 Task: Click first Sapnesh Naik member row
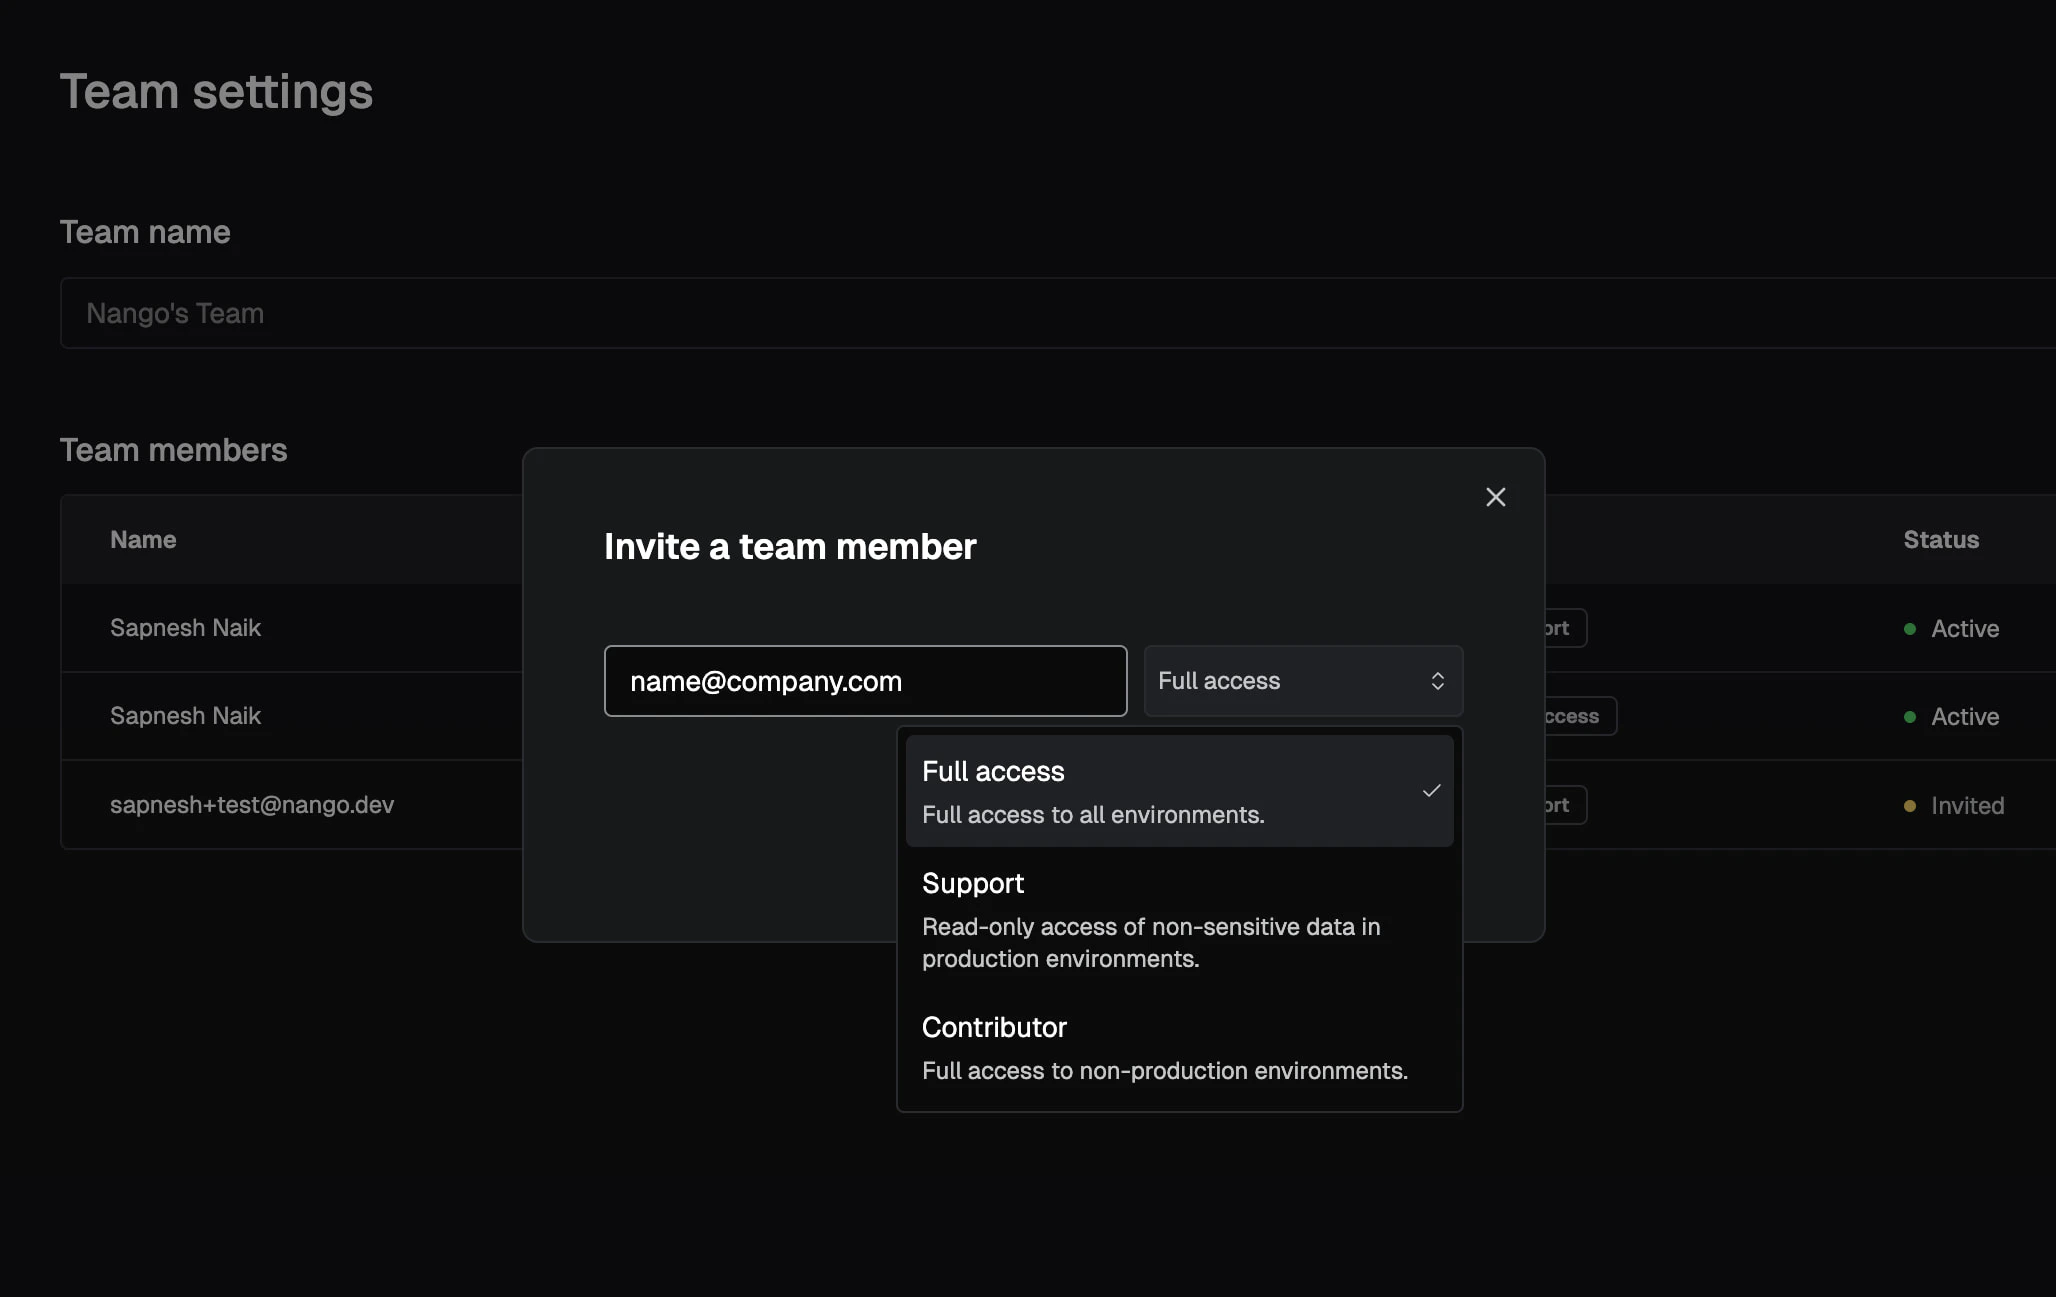pyautogui.click(x=185, y=628)
